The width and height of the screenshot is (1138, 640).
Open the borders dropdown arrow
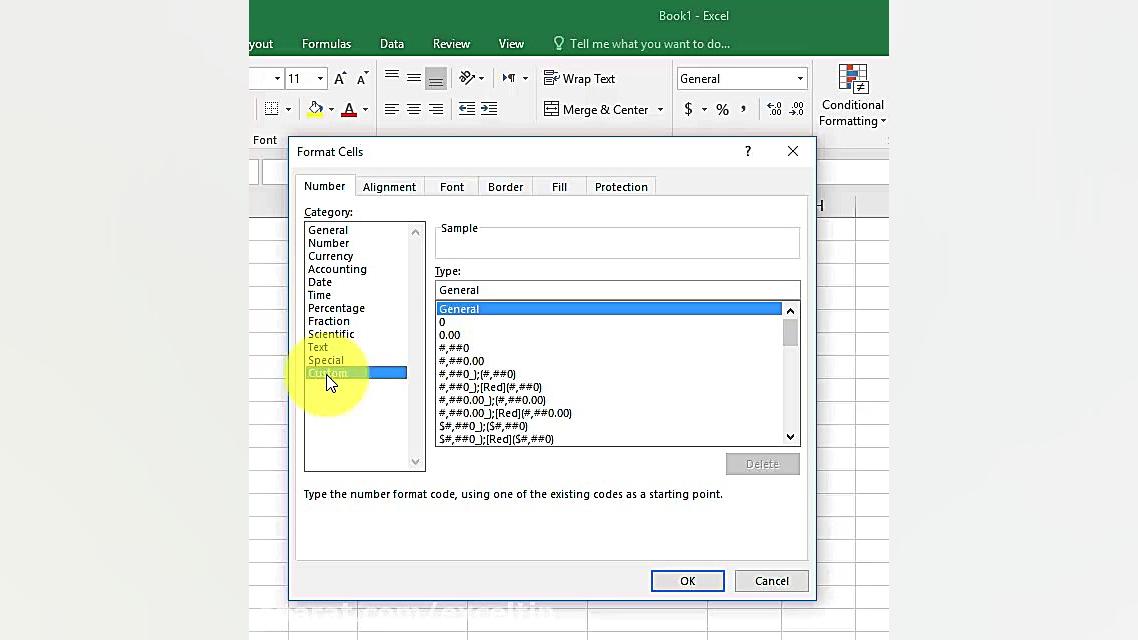(288, 110)
